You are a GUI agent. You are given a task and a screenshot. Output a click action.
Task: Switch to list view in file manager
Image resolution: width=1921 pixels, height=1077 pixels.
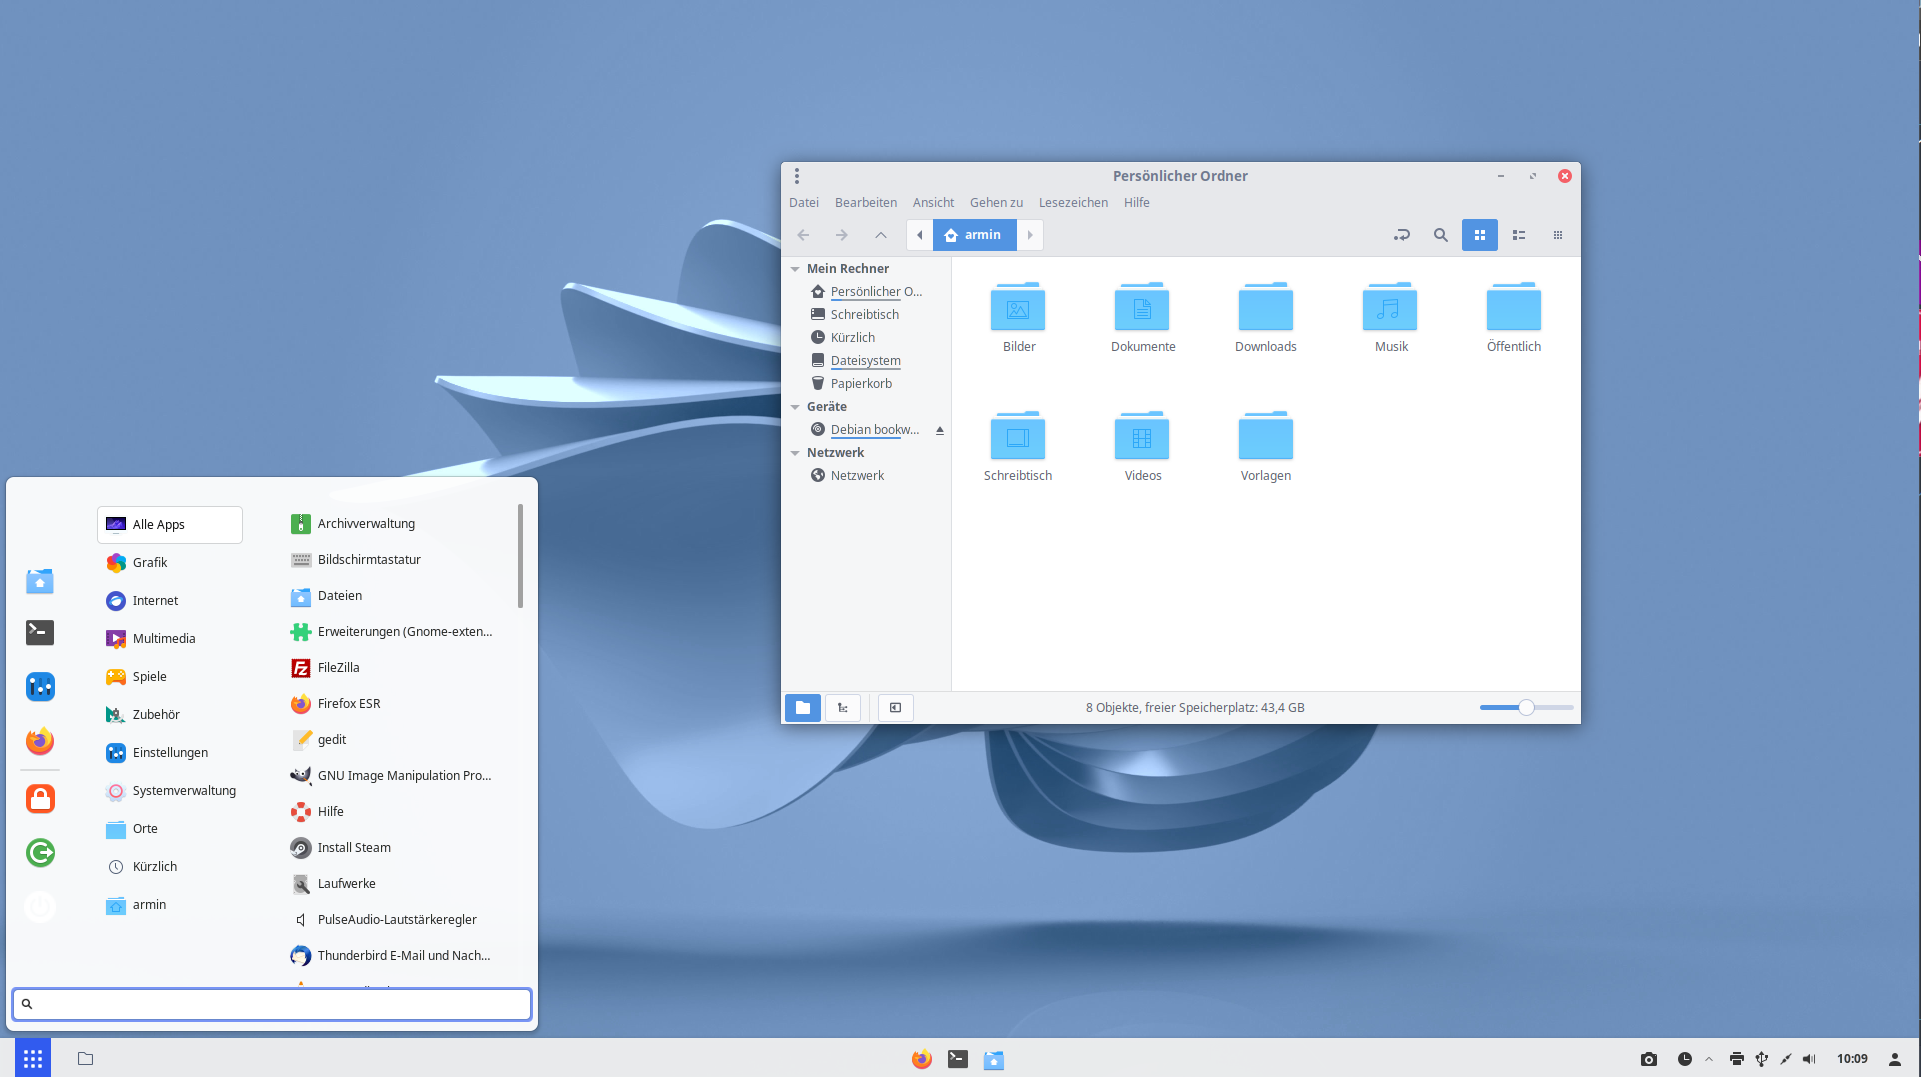1518,235
